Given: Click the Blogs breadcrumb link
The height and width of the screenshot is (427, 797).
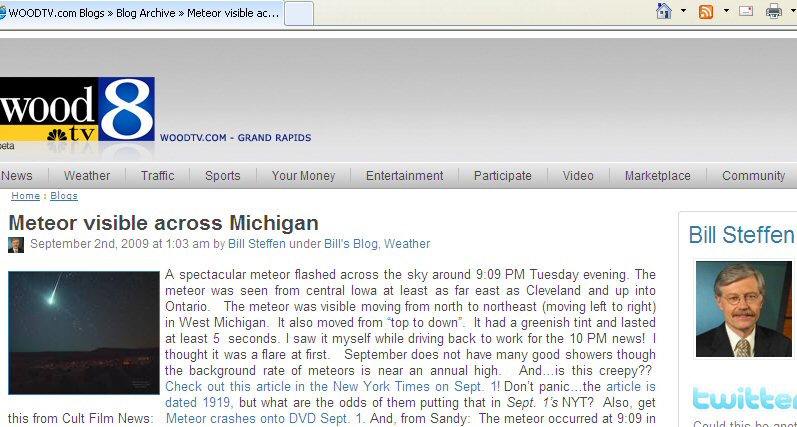Looking at the screenshot, I should coord(64,196).
